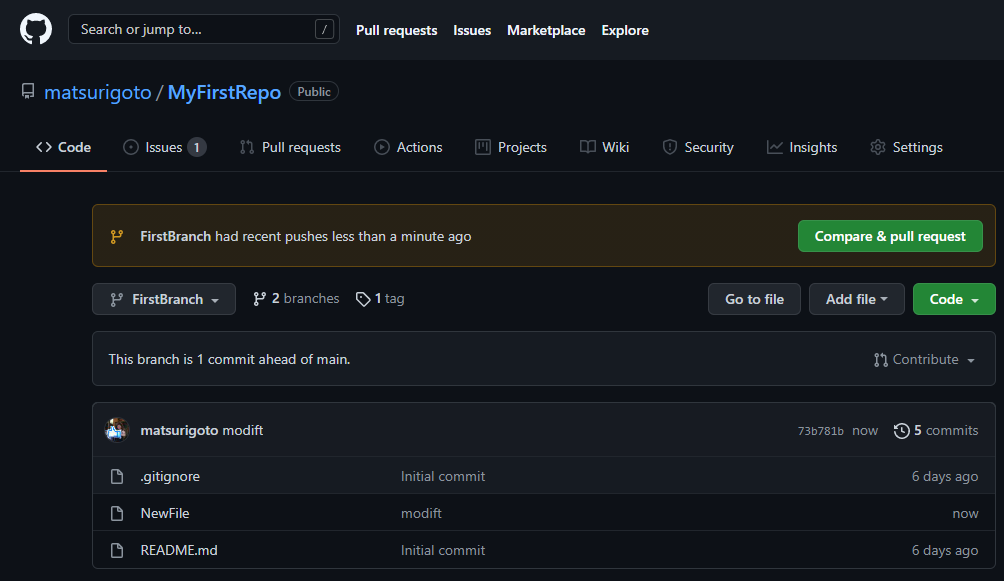The height and width of the screenshot is (581, 1004).
Task: Click the Public visibility badge
Action: click(314, 92)
